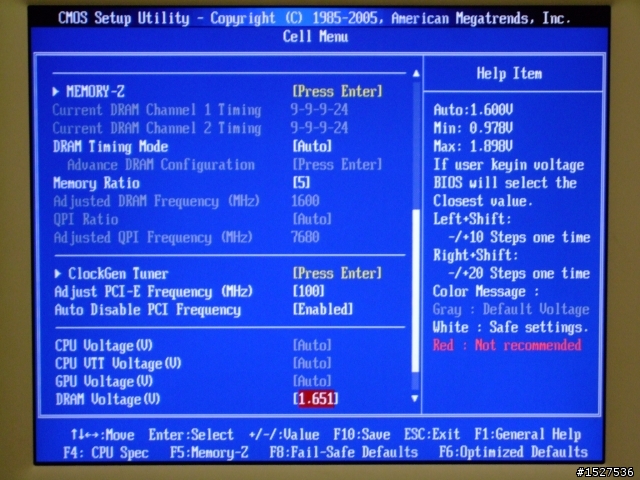Image resolution: width=640 pixels, height=480 pixels.
Task: Select the ClockGen Tuner menu label
Action: [118, 273]
